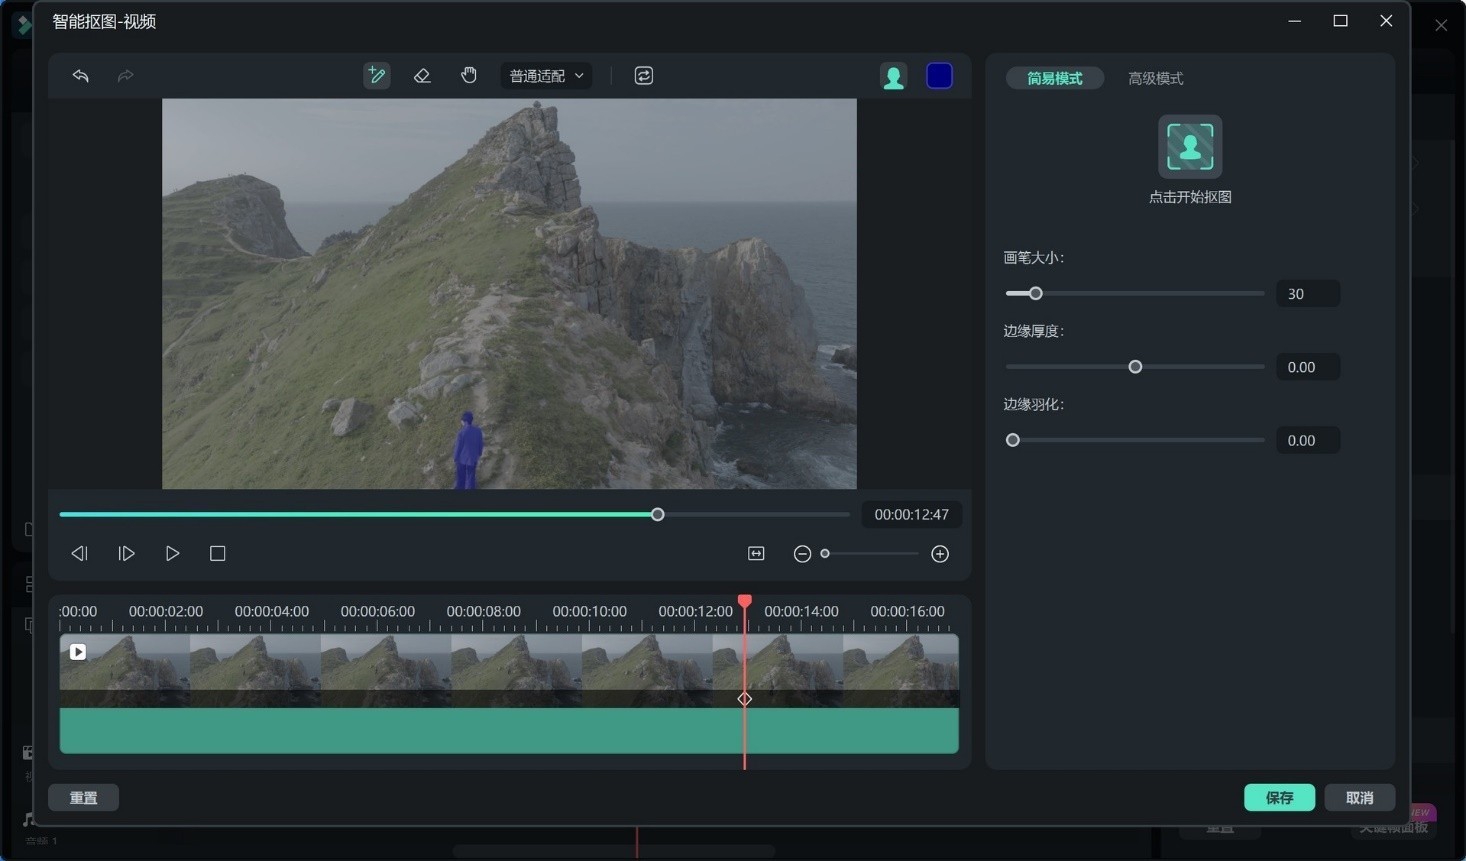Play the video preview
This screenshot has height=861, width=1466.
pyautogui.click(x=172, y=554)
